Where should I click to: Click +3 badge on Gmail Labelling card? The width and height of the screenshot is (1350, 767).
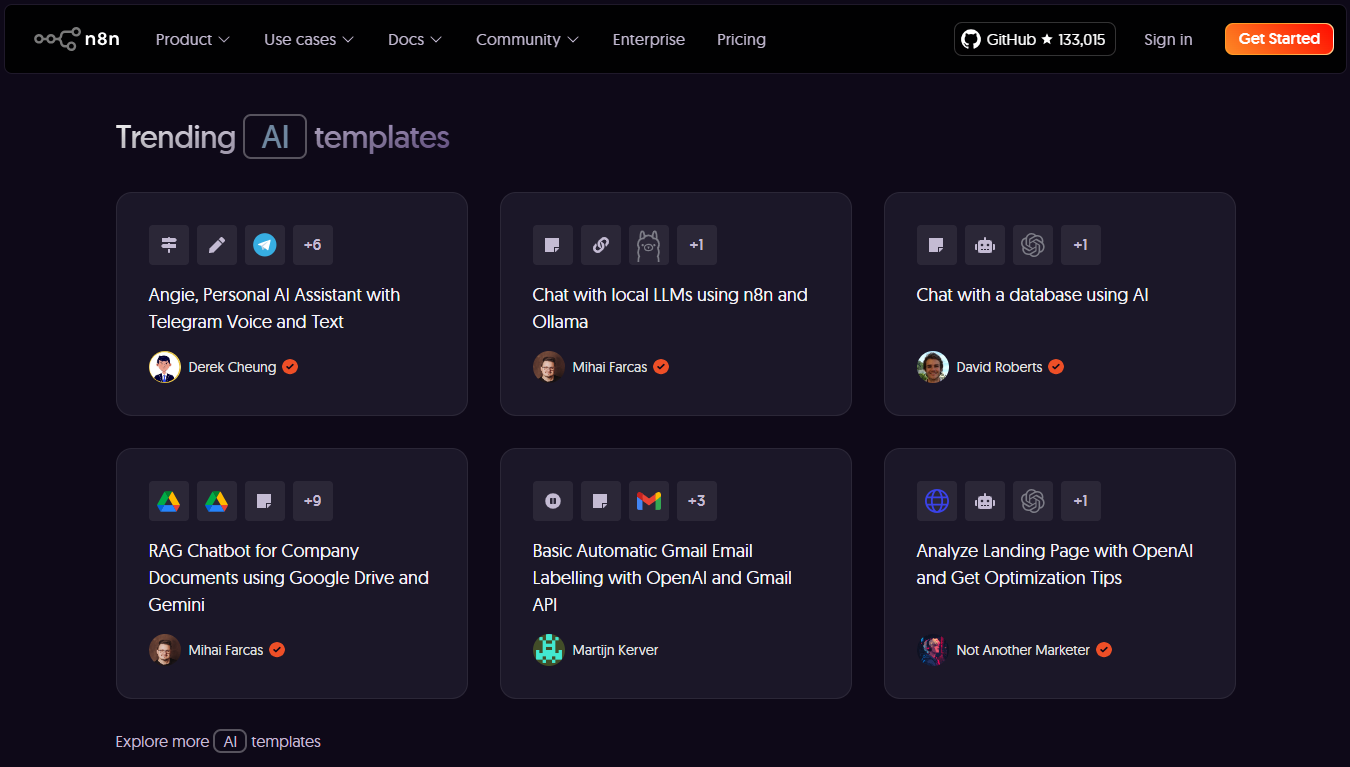pyautogui.click(x=697, y=501)
